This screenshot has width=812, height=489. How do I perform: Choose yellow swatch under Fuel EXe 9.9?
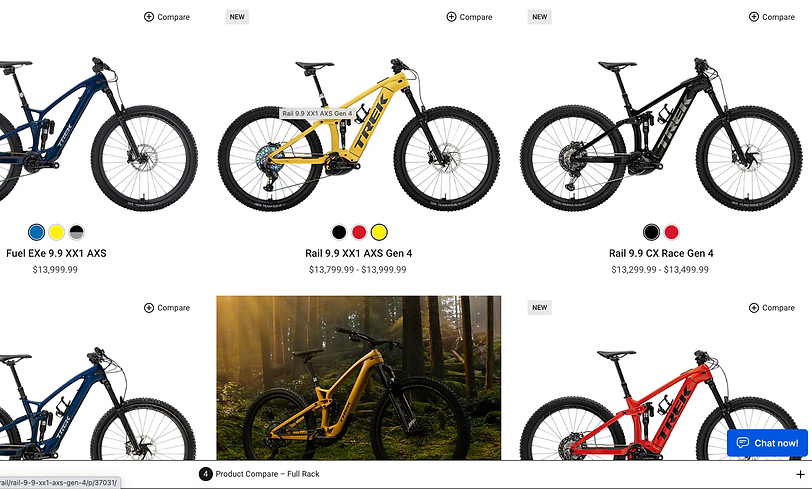point(56,232)
